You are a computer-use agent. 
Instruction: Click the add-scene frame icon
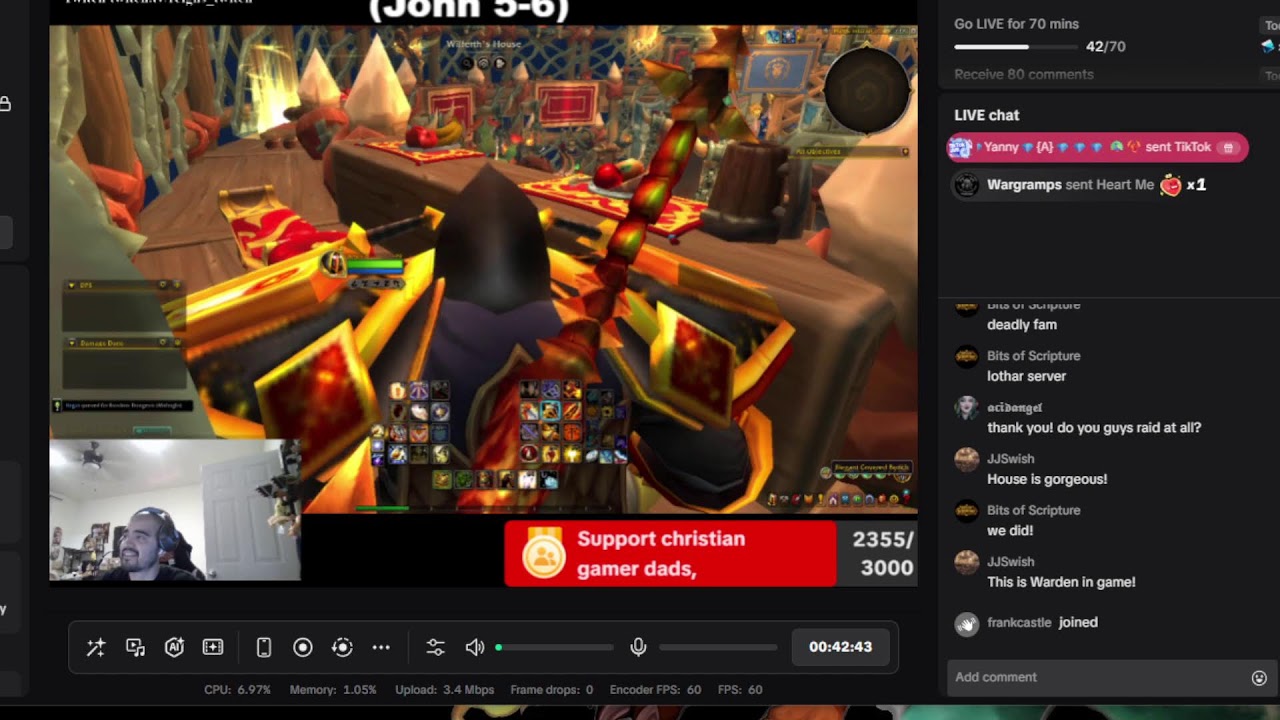(x=213, y=647)
